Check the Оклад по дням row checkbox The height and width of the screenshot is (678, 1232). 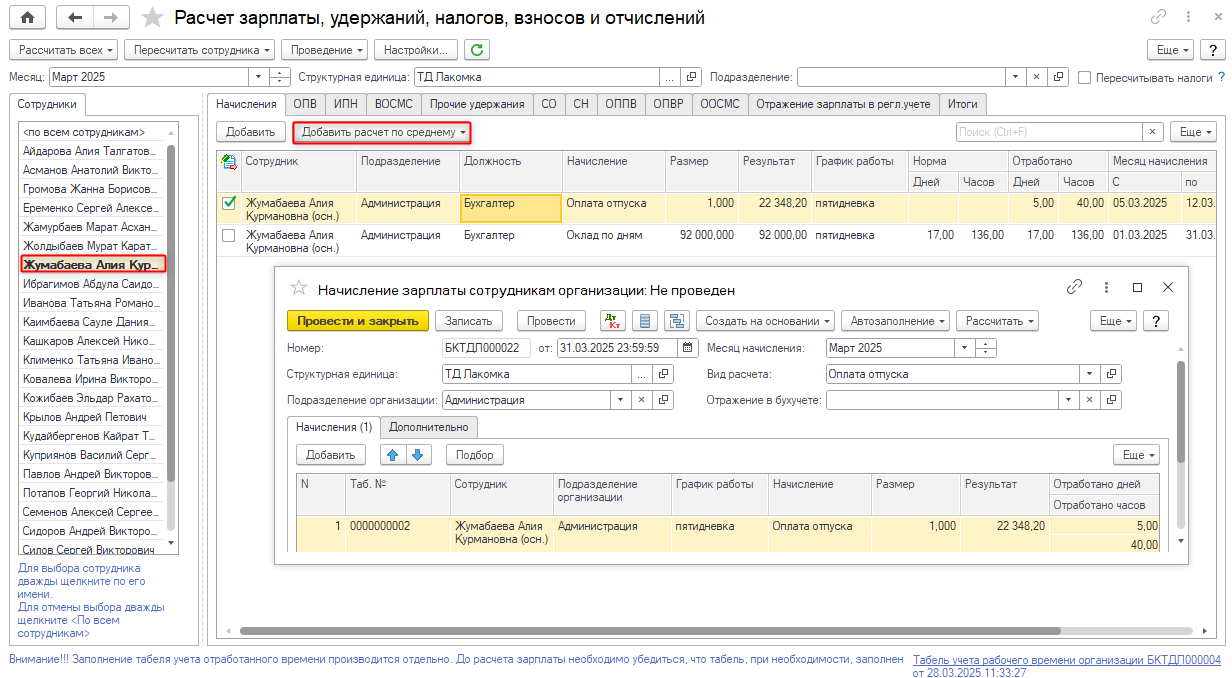pyautogui.click(x=229, y=236)
